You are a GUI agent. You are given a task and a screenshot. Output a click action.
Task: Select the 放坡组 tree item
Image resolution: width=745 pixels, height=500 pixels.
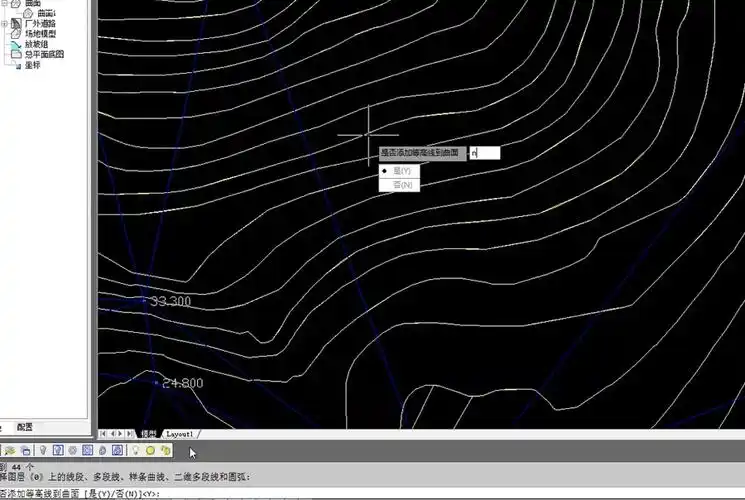pos(36,44)
